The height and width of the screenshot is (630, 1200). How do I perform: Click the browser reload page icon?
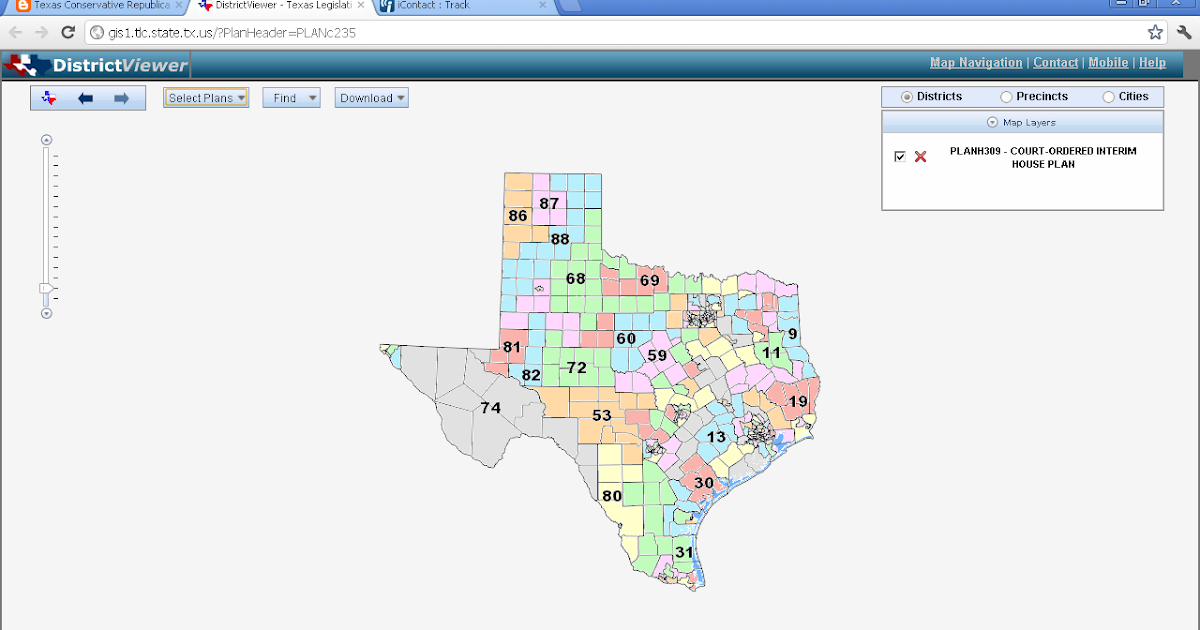[66, 31]
